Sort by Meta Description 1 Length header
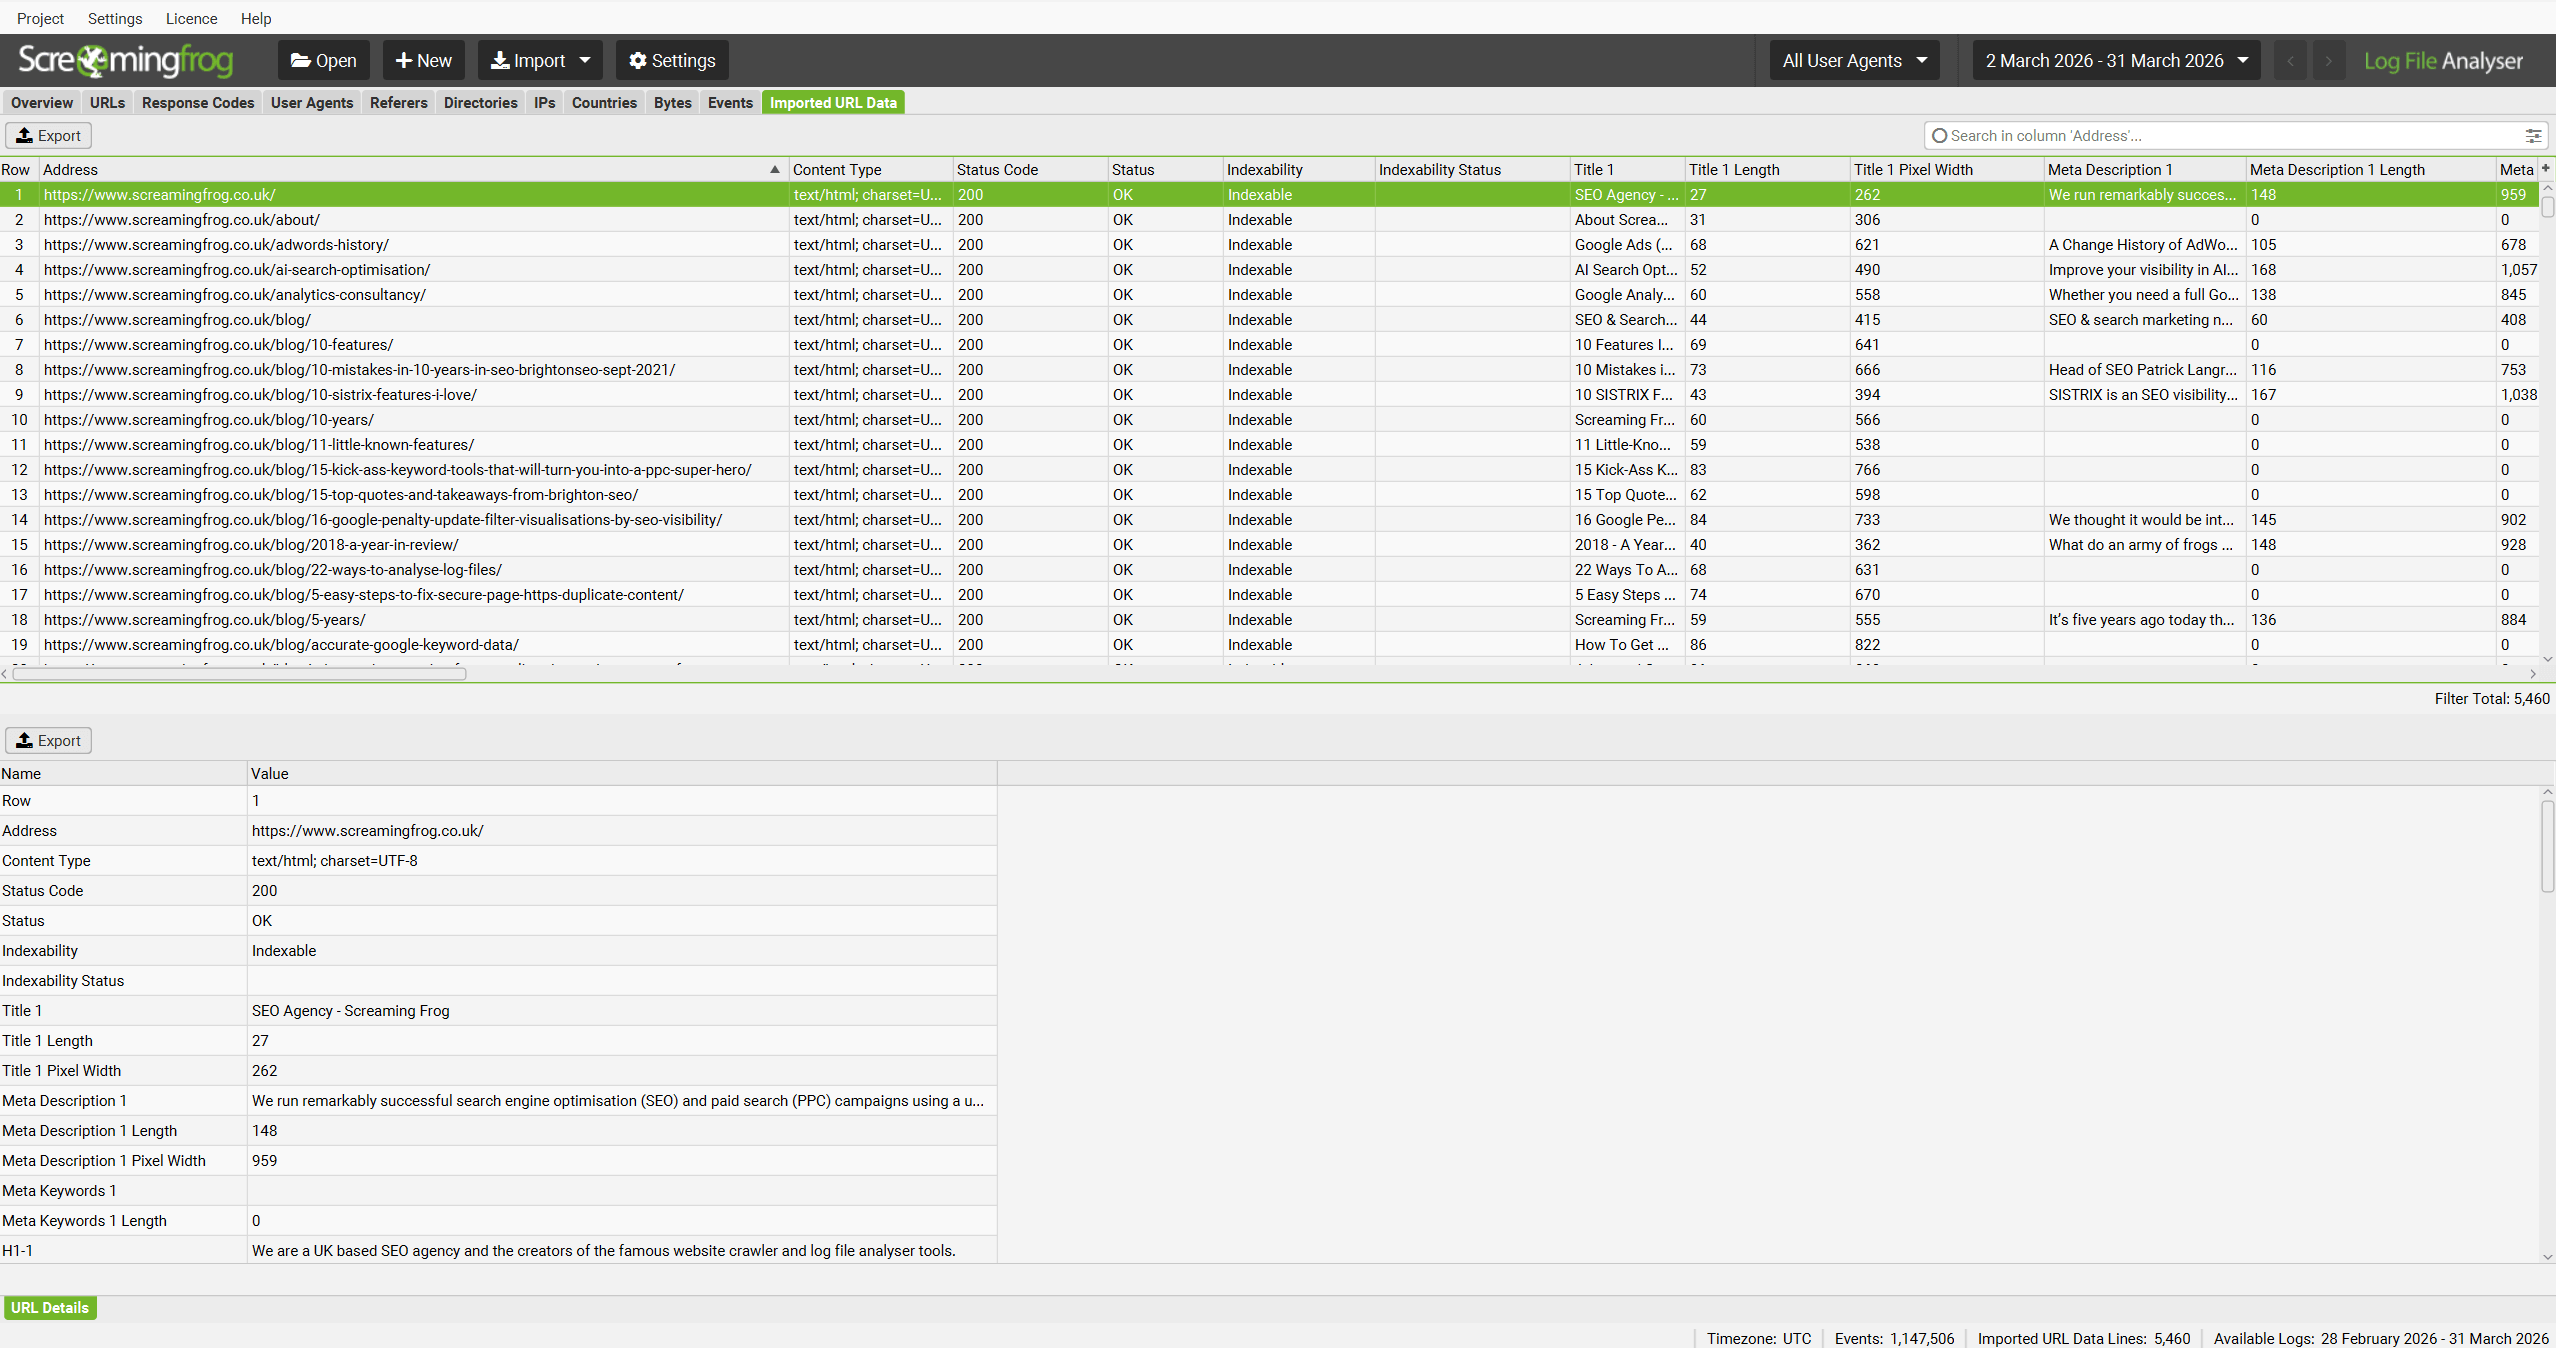This screenshot has width=2556, height=1348. tap(2370, 169)
